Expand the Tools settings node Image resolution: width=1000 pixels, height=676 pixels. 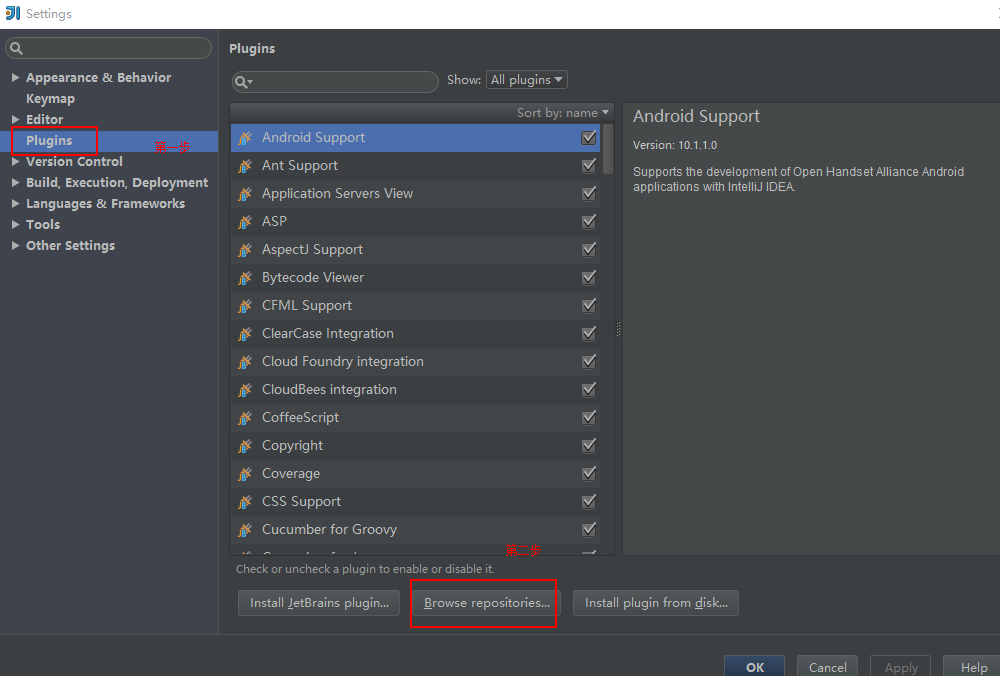15,224
